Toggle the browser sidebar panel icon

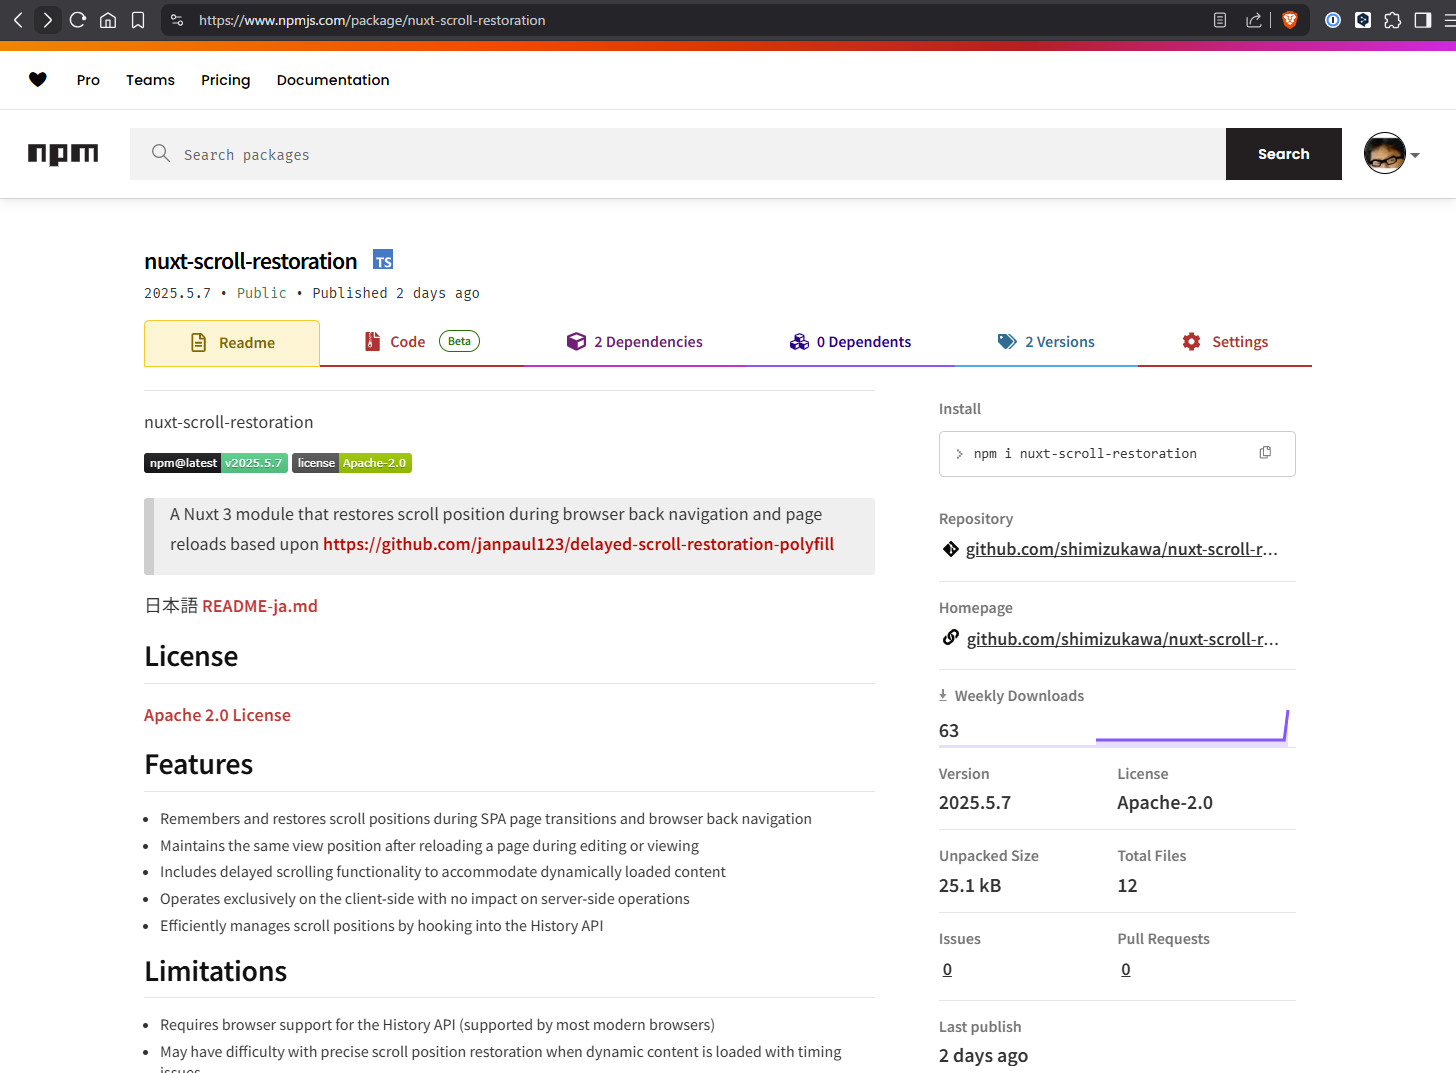[1423, 20]
